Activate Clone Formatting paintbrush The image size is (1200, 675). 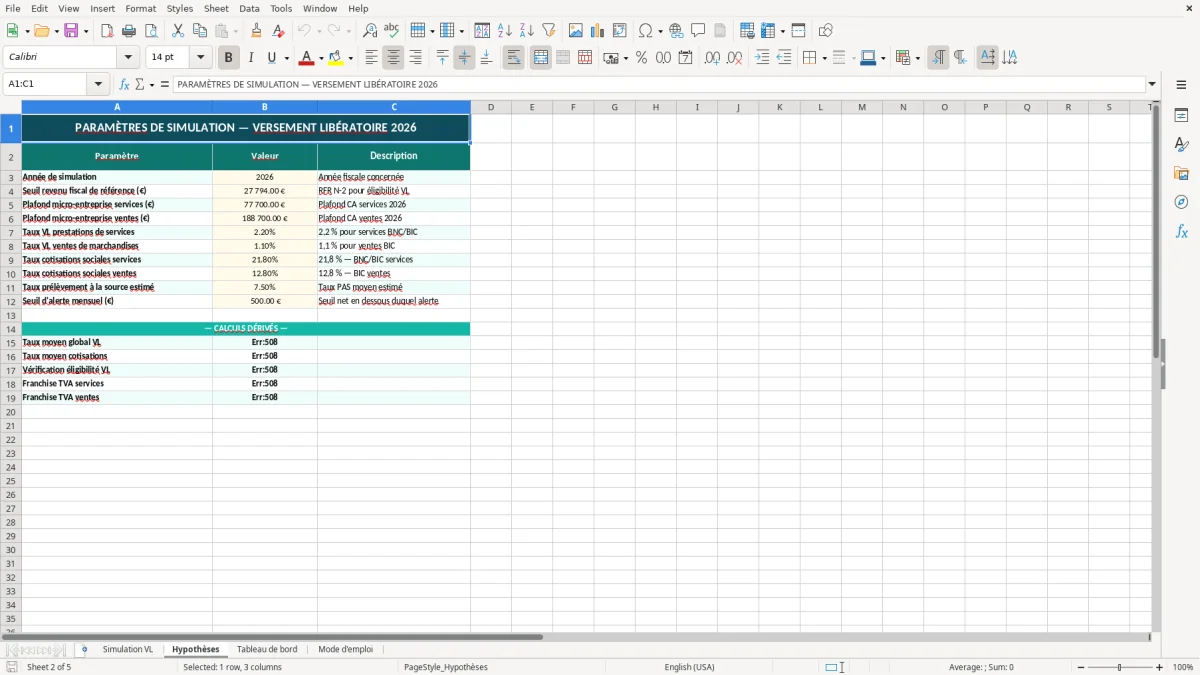point(257,31)
